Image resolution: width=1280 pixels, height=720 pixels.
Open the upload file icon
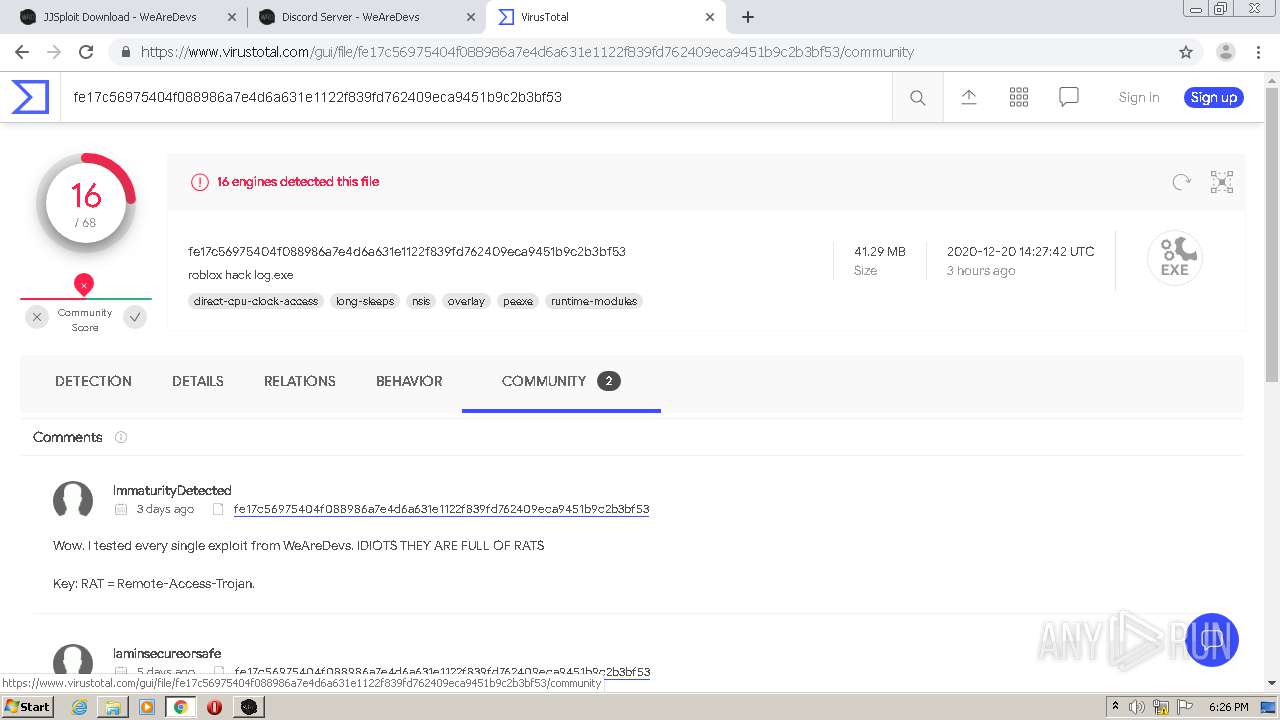tap(968, 97)
